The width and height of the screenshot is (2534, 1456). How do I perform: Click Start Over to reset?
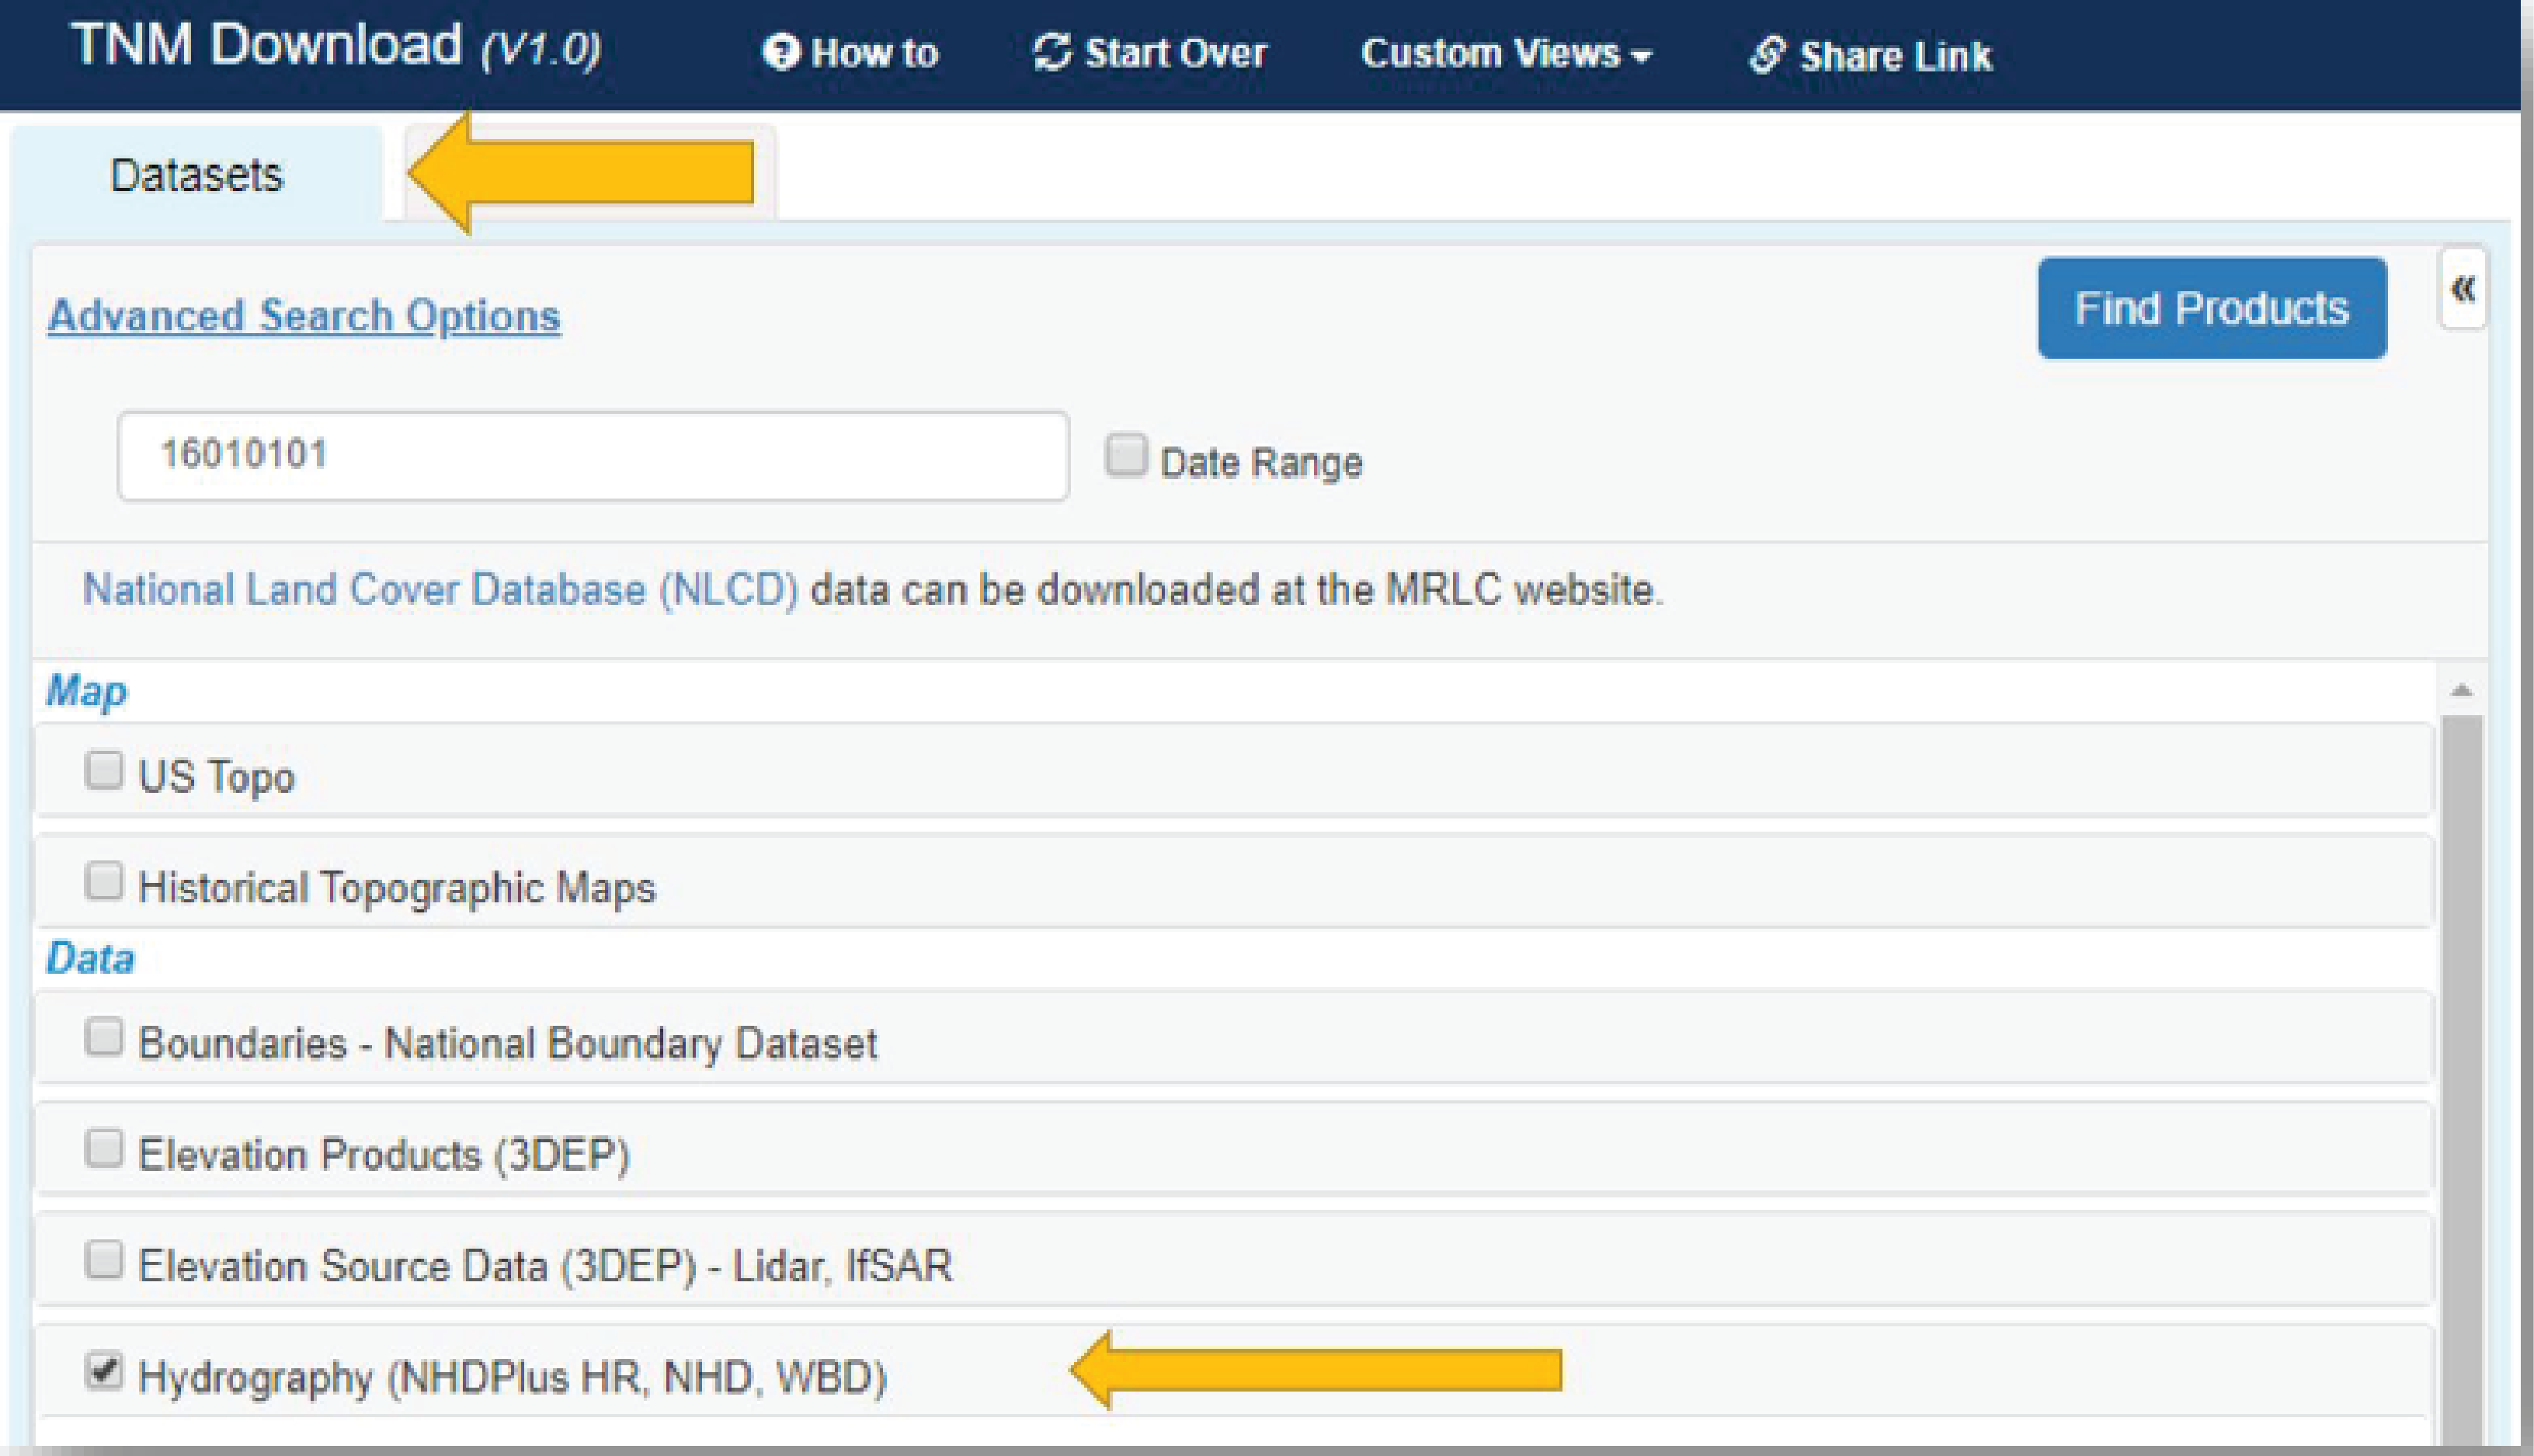tap(1149, 53)
